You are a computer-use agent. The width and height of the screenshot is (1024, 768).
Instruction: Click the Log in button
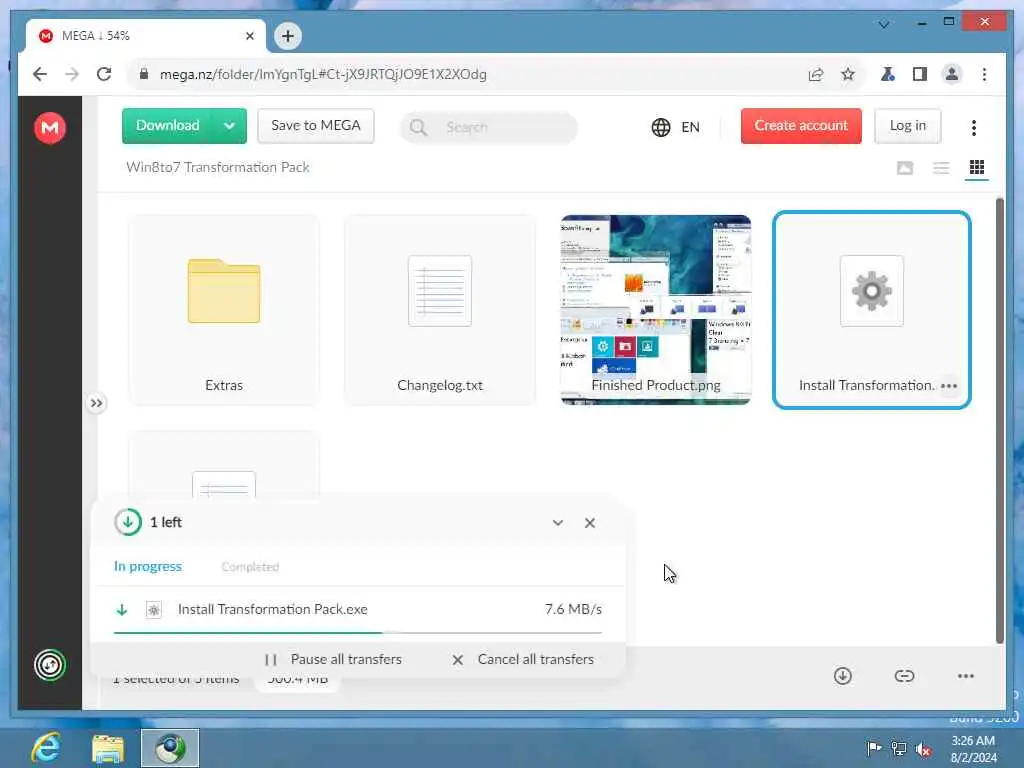coord(908,125)
